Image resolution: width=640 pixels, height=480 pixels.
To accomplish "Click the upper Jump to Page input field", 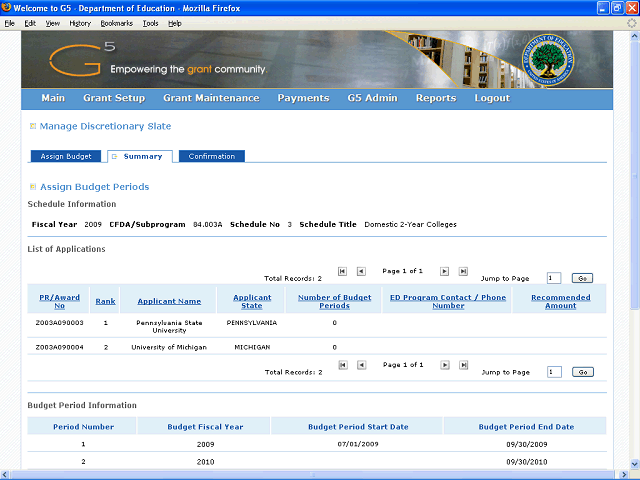I will click(554, 278).
